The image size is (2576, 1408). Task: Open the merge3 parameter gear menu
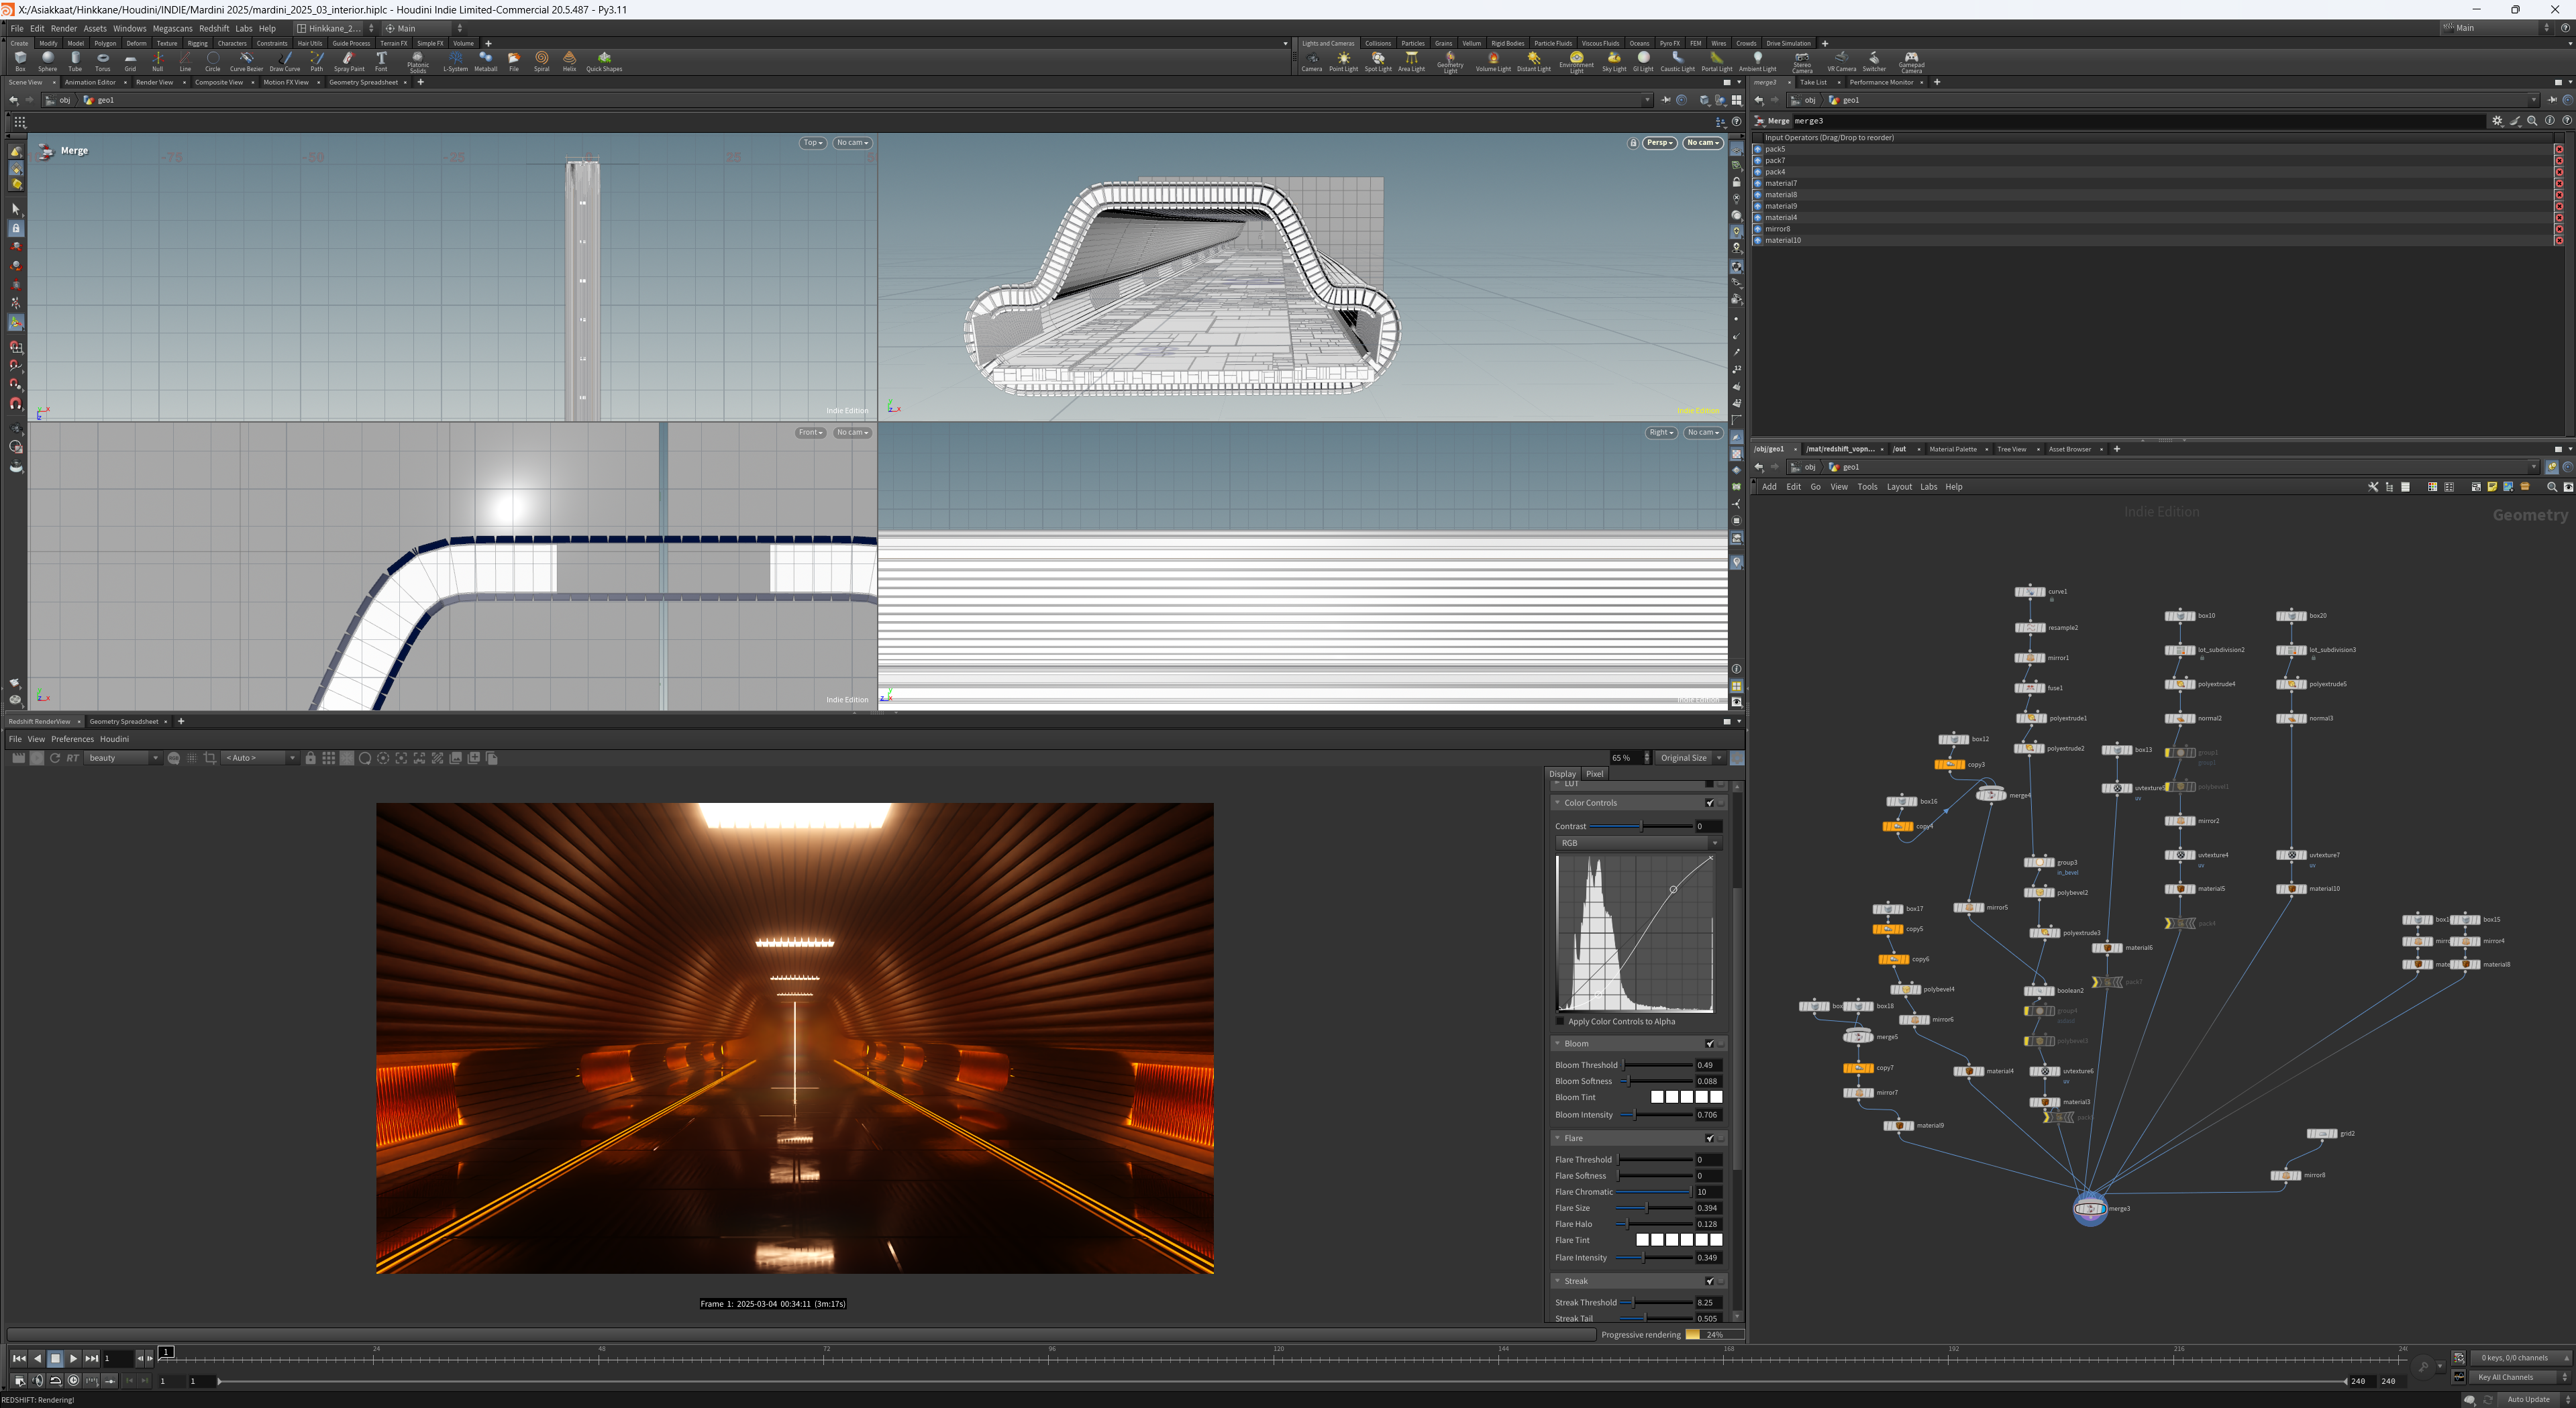(x=2497, y=121)
